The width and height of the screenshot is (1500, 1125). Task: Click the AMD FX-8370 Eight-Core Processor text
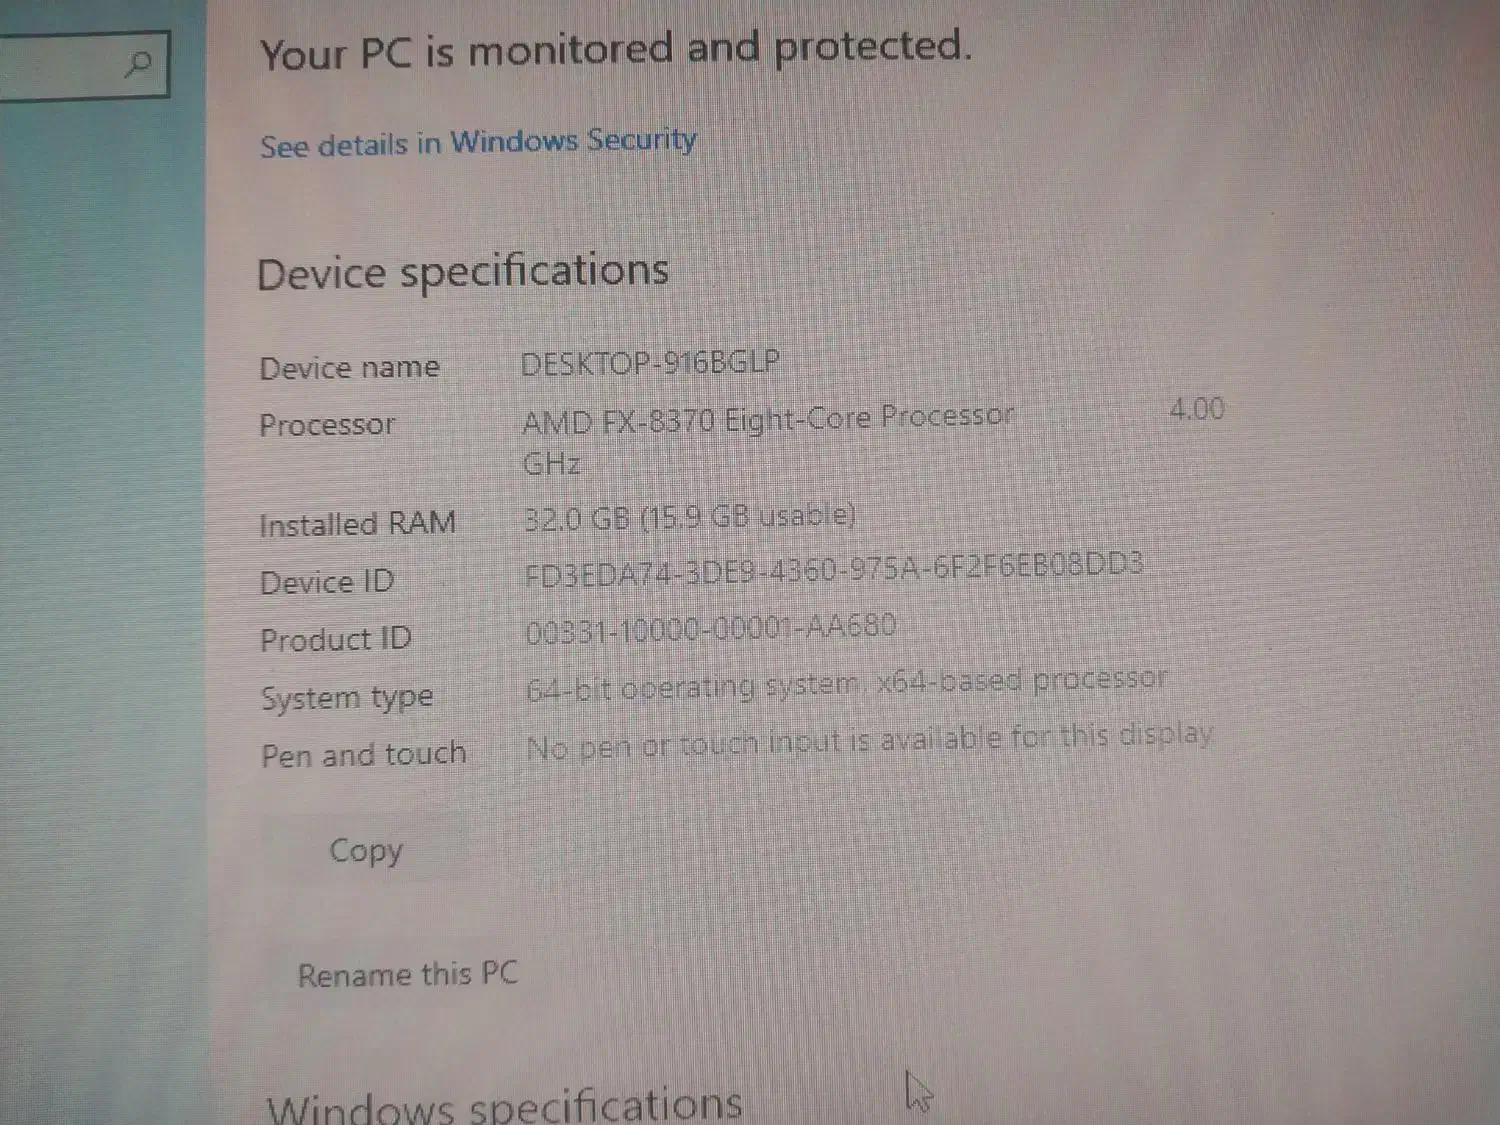pyautogui.click(x=768, y=418)
